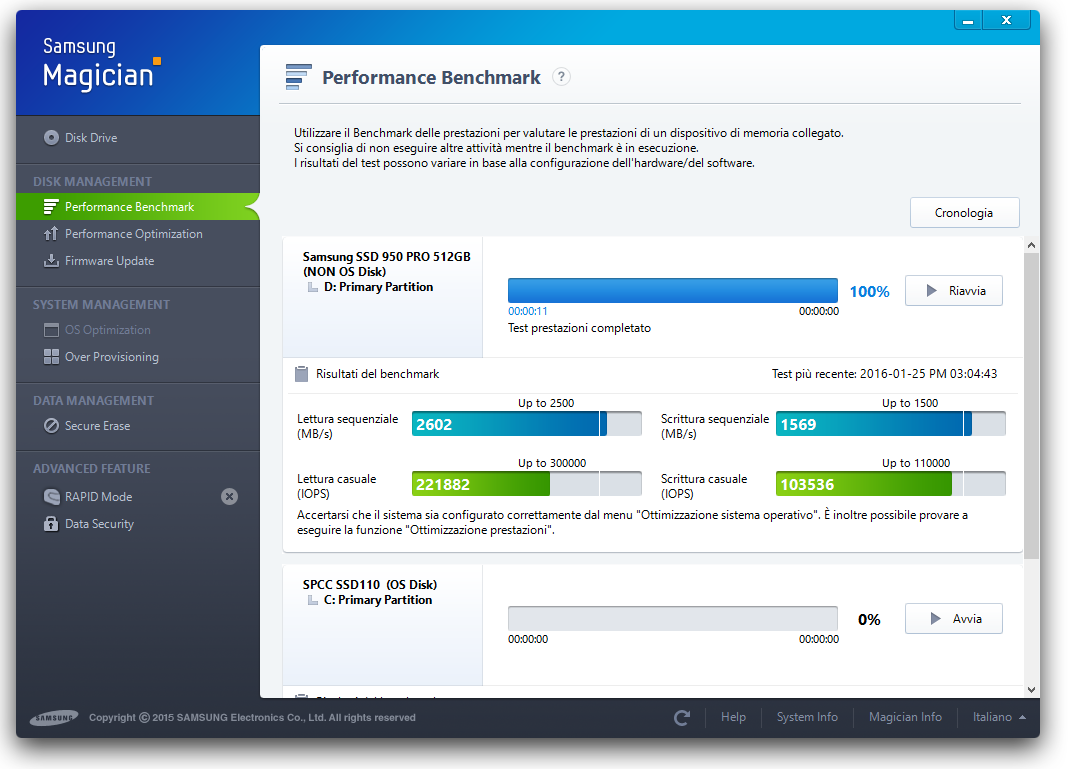
Task: Click the scrollbar up arrow
Action: pyautogui.click(x=1031, y=245)
